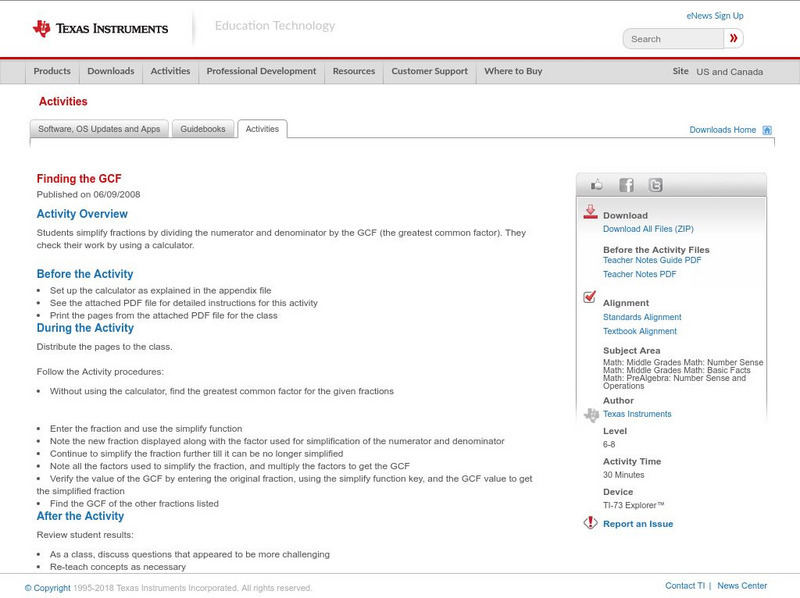
Task: Click the Texas Instruments logo
Action: (x=100, y=29)
